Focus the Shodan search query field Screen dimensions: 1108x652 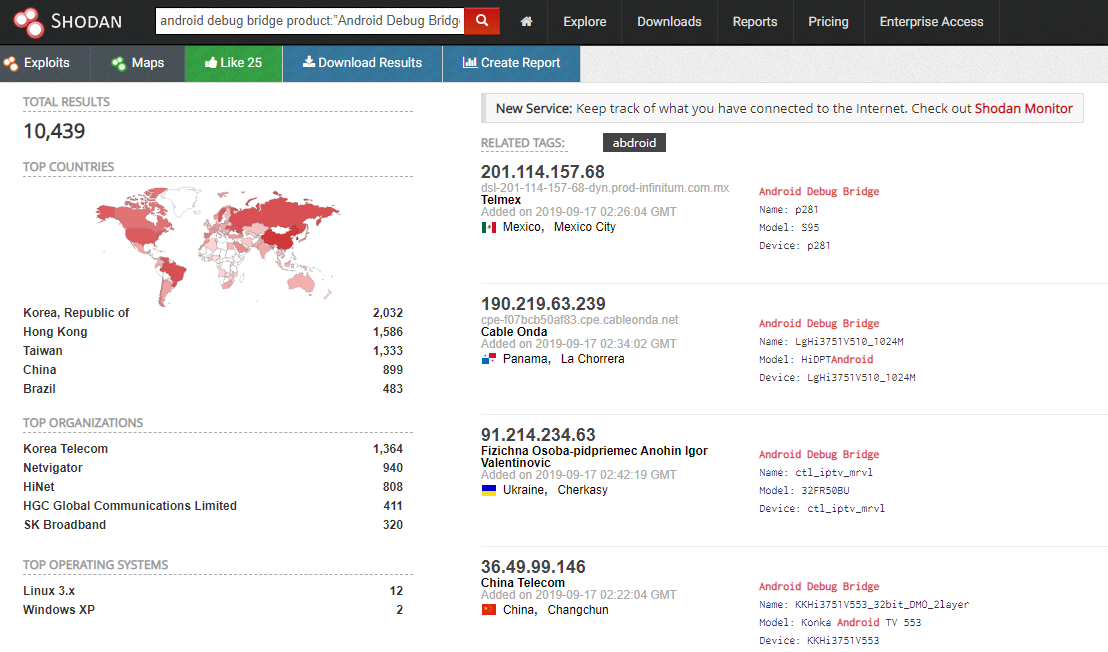[x=310, y=20]
